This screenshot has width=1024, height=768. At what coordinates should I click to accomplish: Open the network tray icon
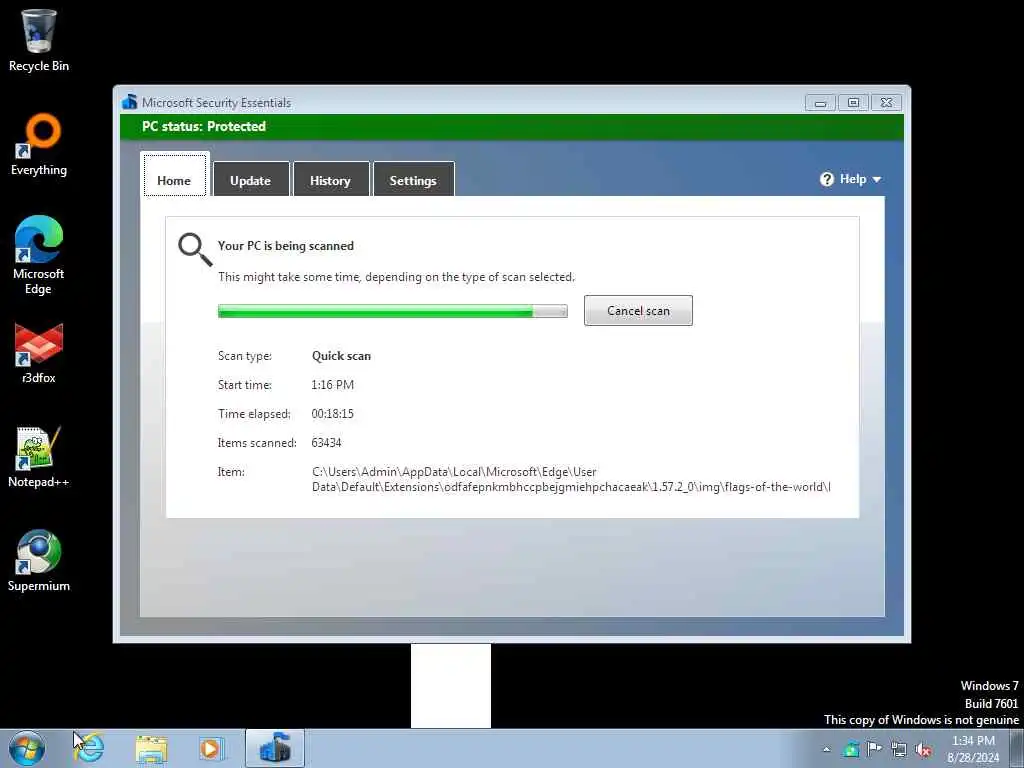[899, 750]
